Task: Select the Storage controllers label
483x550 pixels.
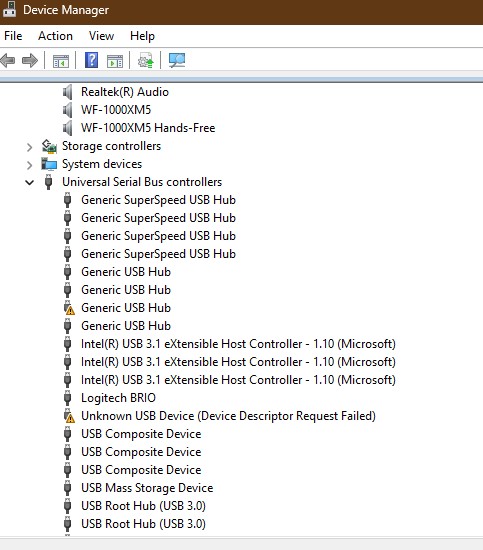Action: coord(112,146)
